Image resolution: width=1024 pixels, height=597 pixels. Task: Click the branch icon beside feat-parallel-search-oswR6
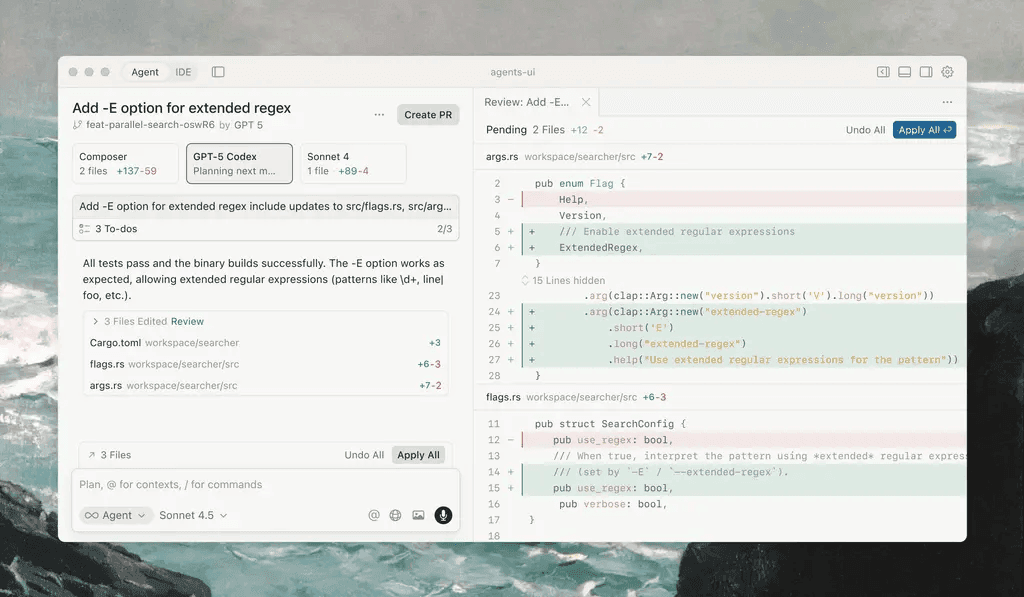(77, 125)
